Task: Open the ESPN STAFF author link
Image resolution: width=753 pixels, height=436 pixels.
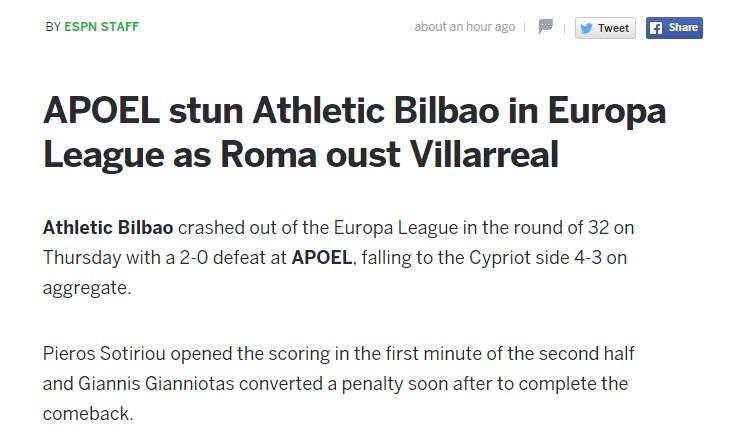Action: (x=101, y=27)
